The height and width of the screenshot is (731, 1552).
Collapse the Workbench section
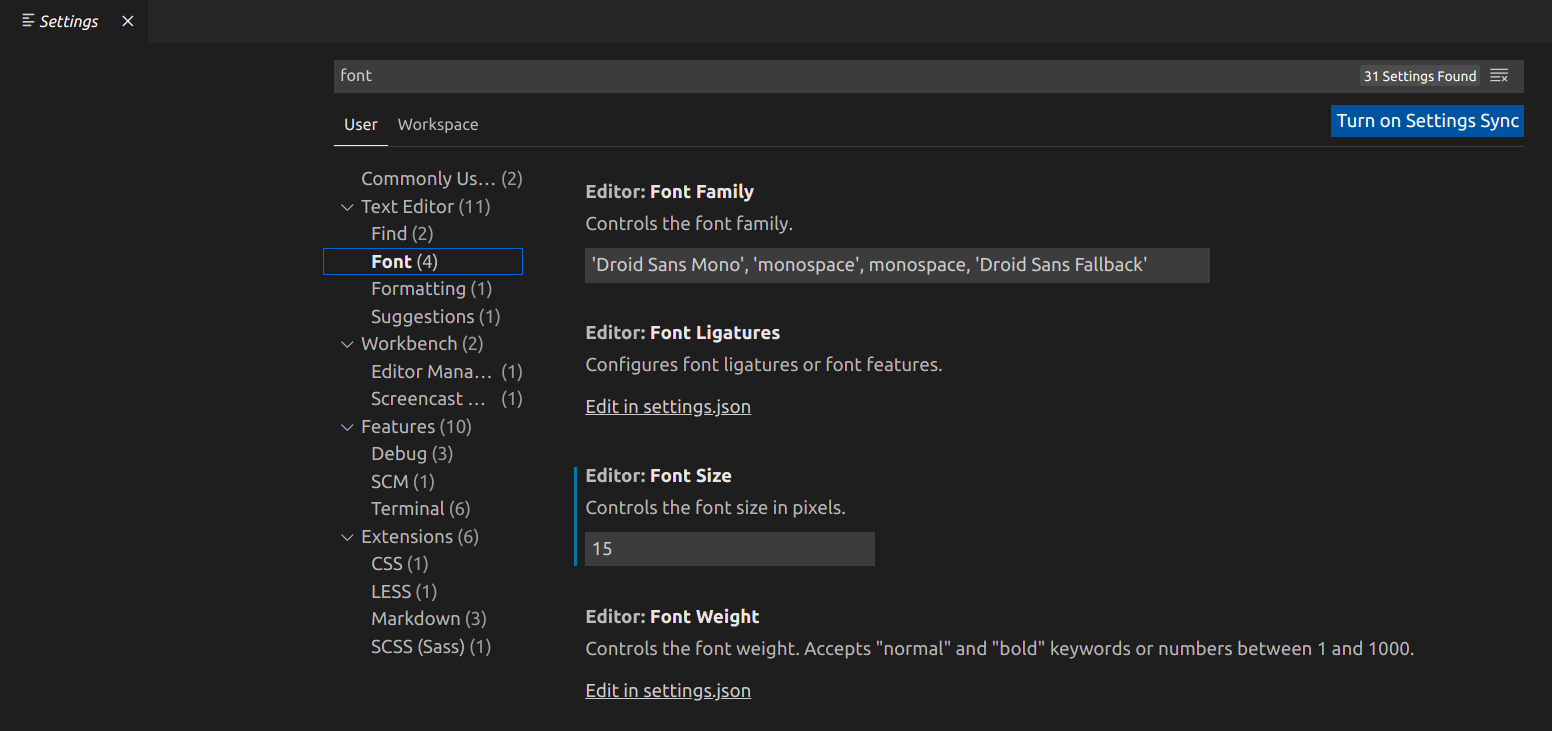pyautogui.click(x=347, y=343)
